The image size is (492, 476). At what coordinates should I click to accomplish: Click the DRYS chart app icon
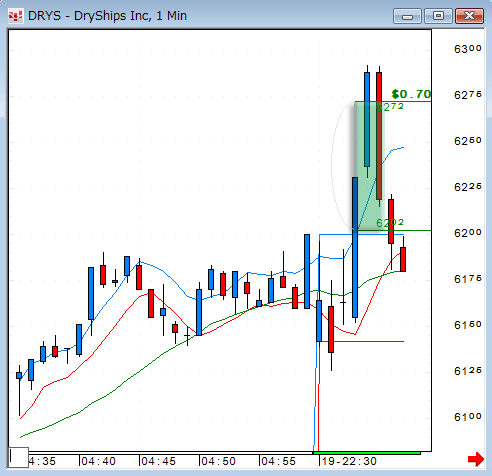coord(15,16)
